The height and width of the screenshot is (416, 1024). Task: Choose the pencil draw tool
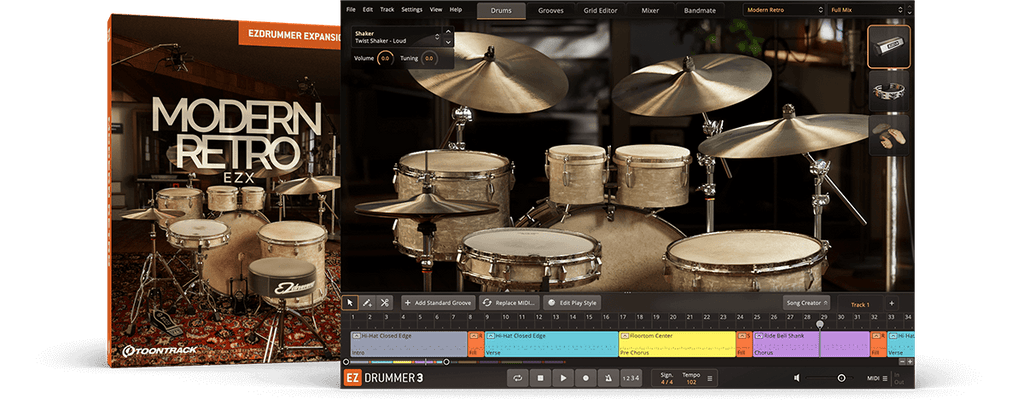pos(368,302)
